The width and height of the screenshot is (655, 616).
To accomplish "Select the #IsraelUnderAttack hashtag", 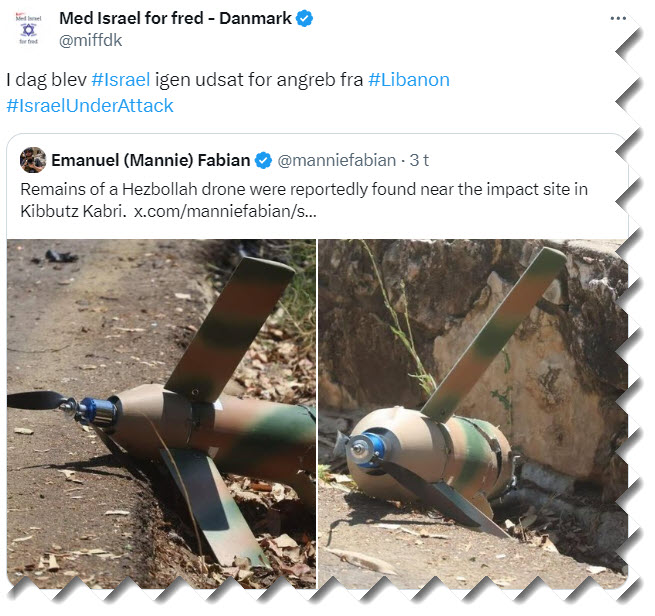I will click(x=90, y=105).
